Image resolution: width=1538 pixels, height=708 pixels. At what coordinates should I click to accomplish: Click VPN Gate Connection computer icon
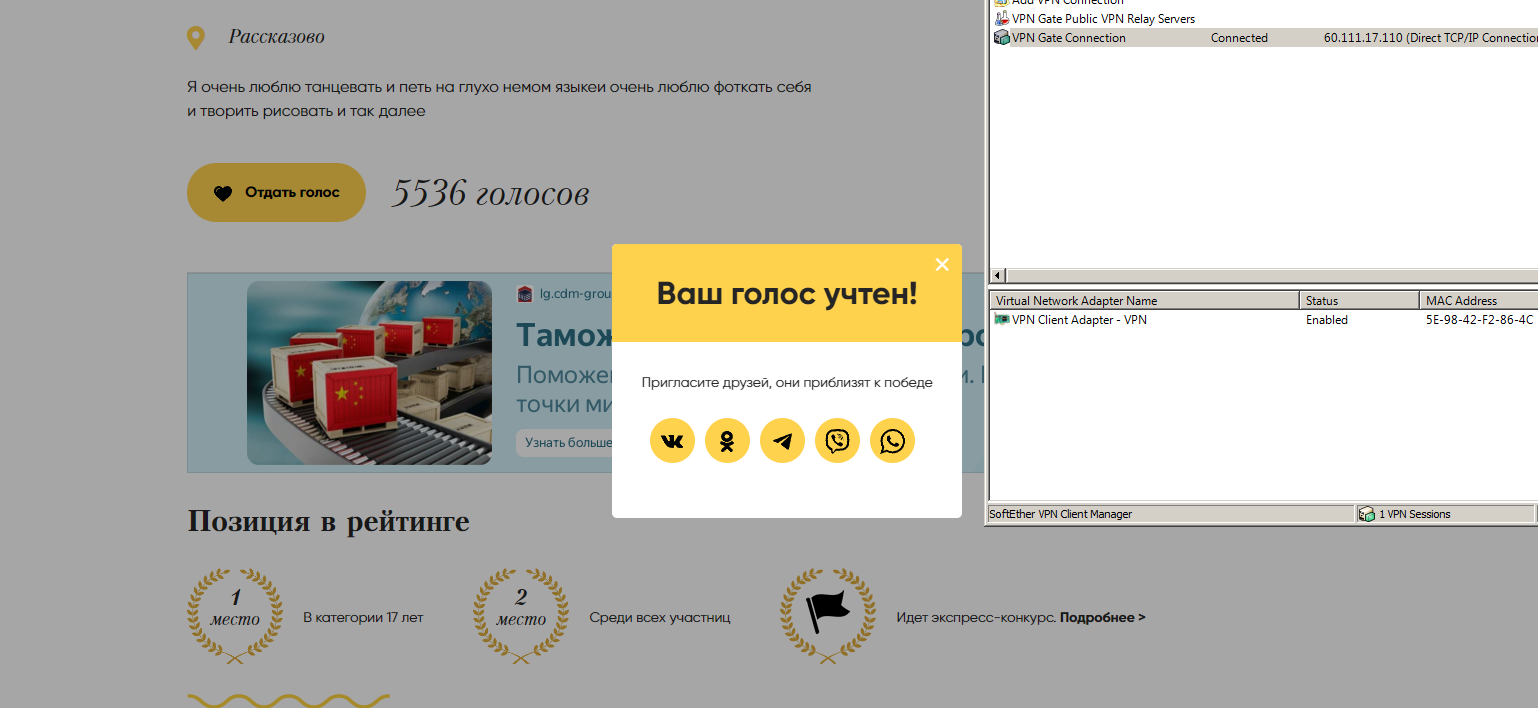click(1001, 38)
